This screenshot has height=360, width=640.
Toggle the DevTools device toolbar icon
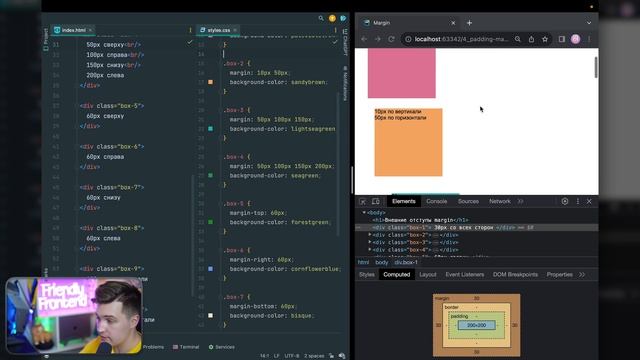376,202
